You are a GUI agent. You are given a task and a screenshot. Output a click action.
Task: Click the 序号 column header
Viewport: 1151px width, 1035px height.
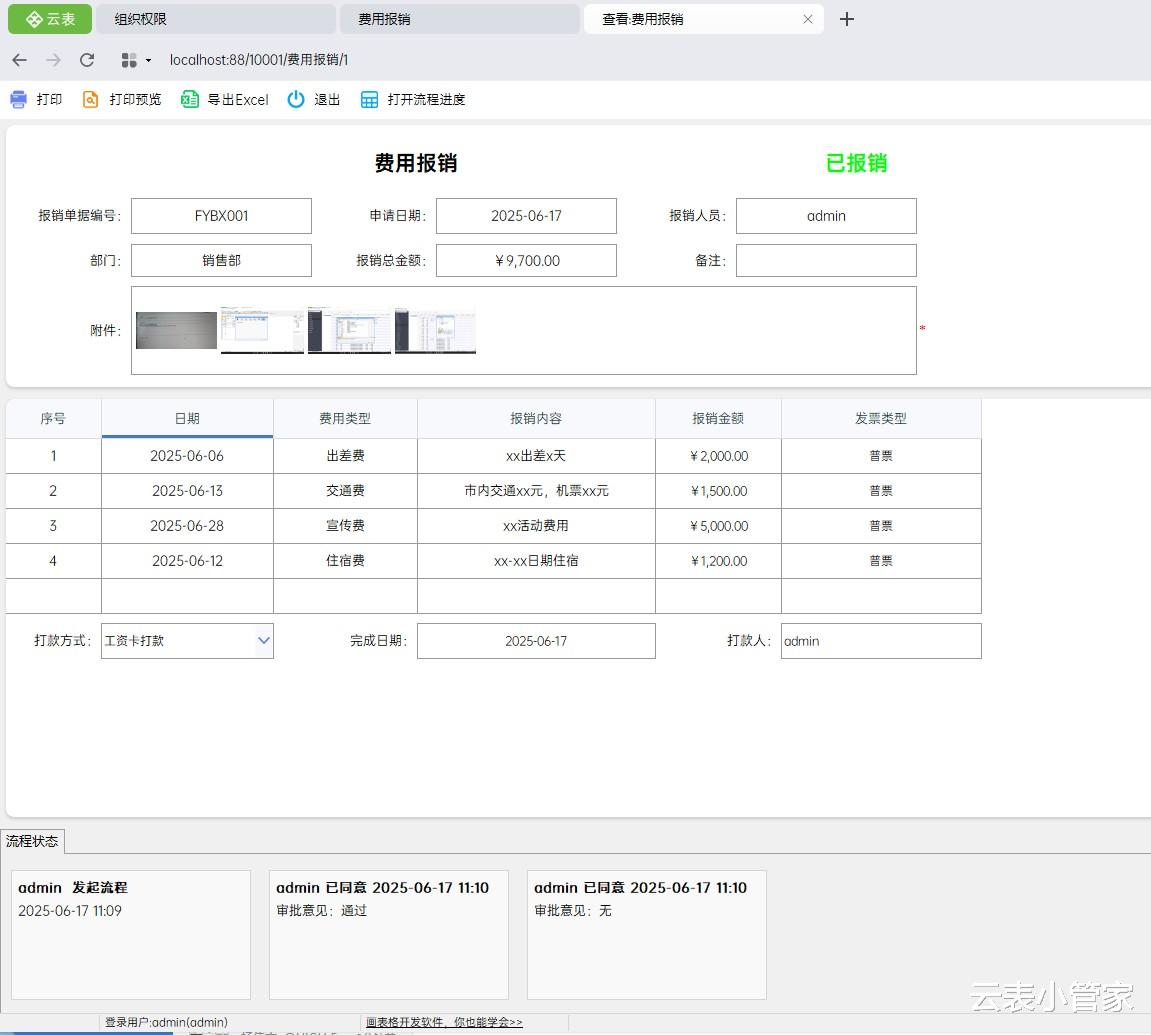point(53,418)
